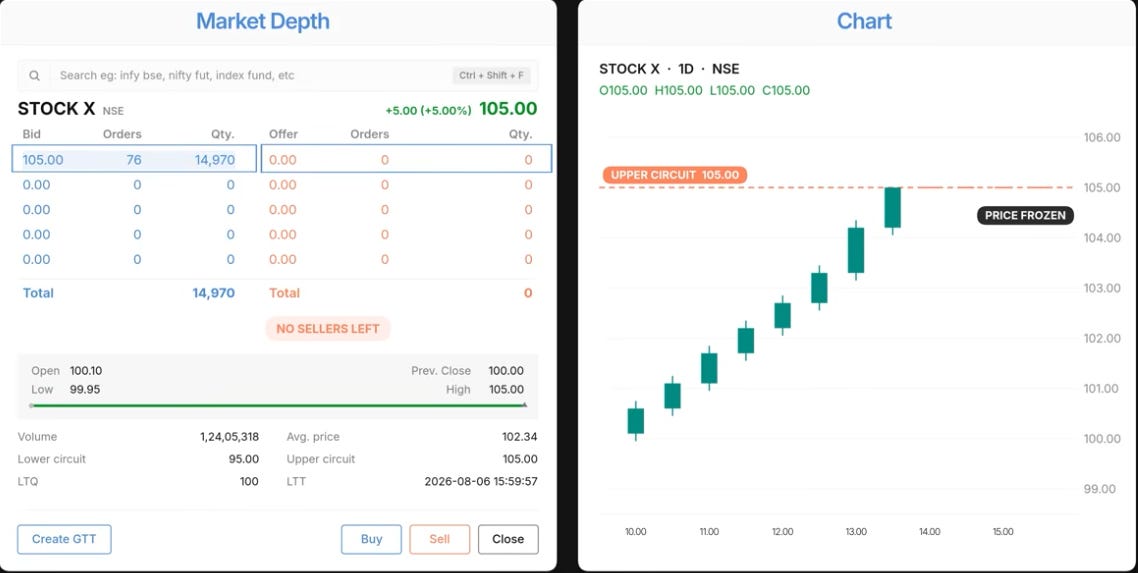This screenshot has height=573, width=1138.
Task: Focus the instrument search input field
Action: click(x=250, y=75)
